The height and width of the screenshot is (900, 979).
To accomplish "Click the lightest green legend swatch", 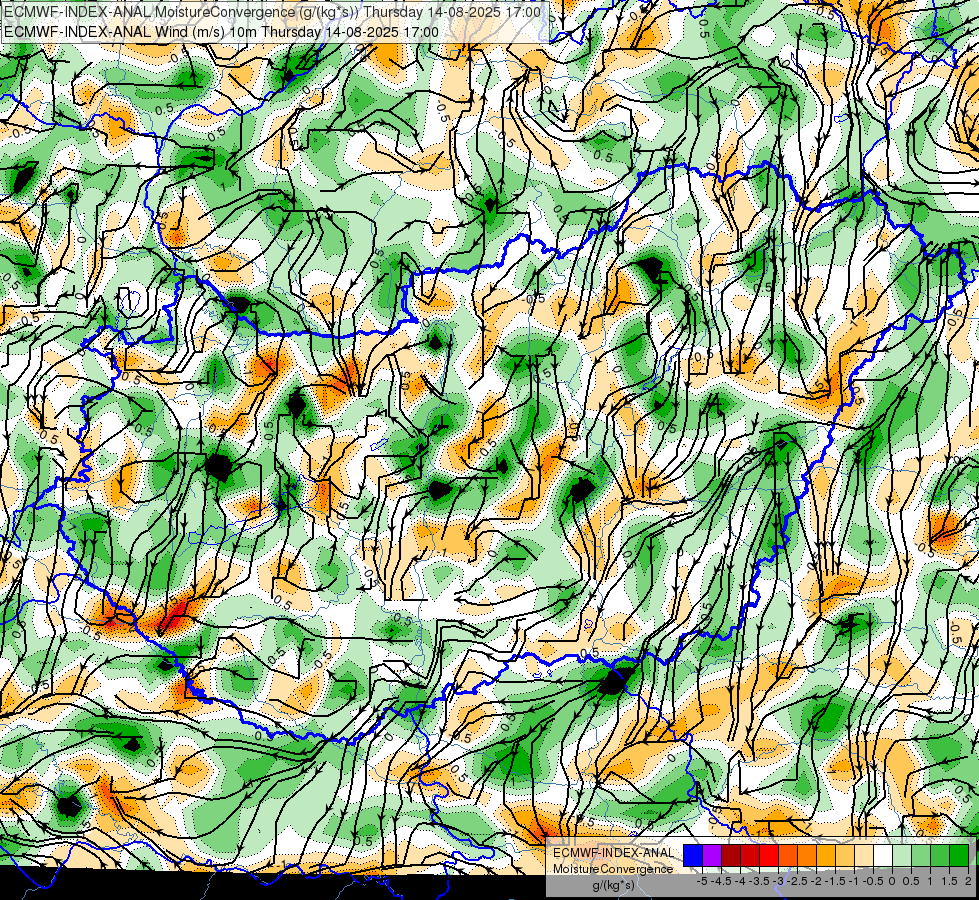I will point(902,856).
